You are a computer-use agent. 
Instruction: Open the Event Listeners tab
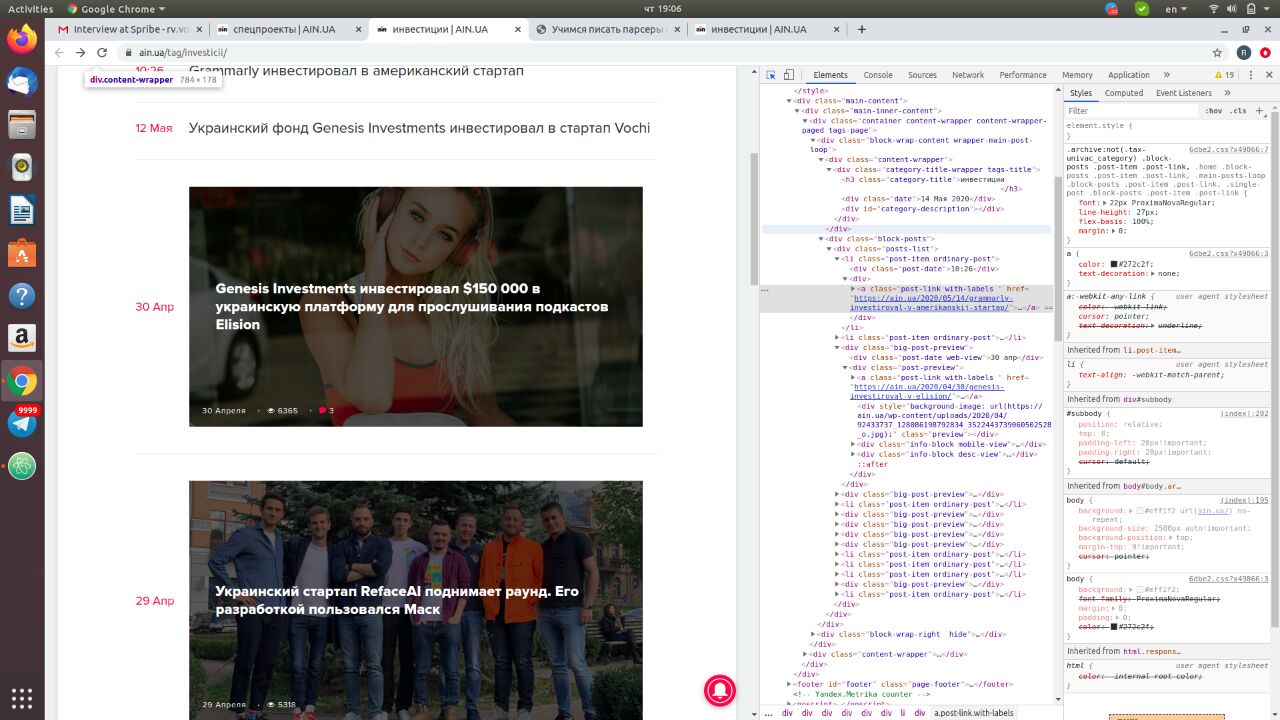click(1184, 93)
